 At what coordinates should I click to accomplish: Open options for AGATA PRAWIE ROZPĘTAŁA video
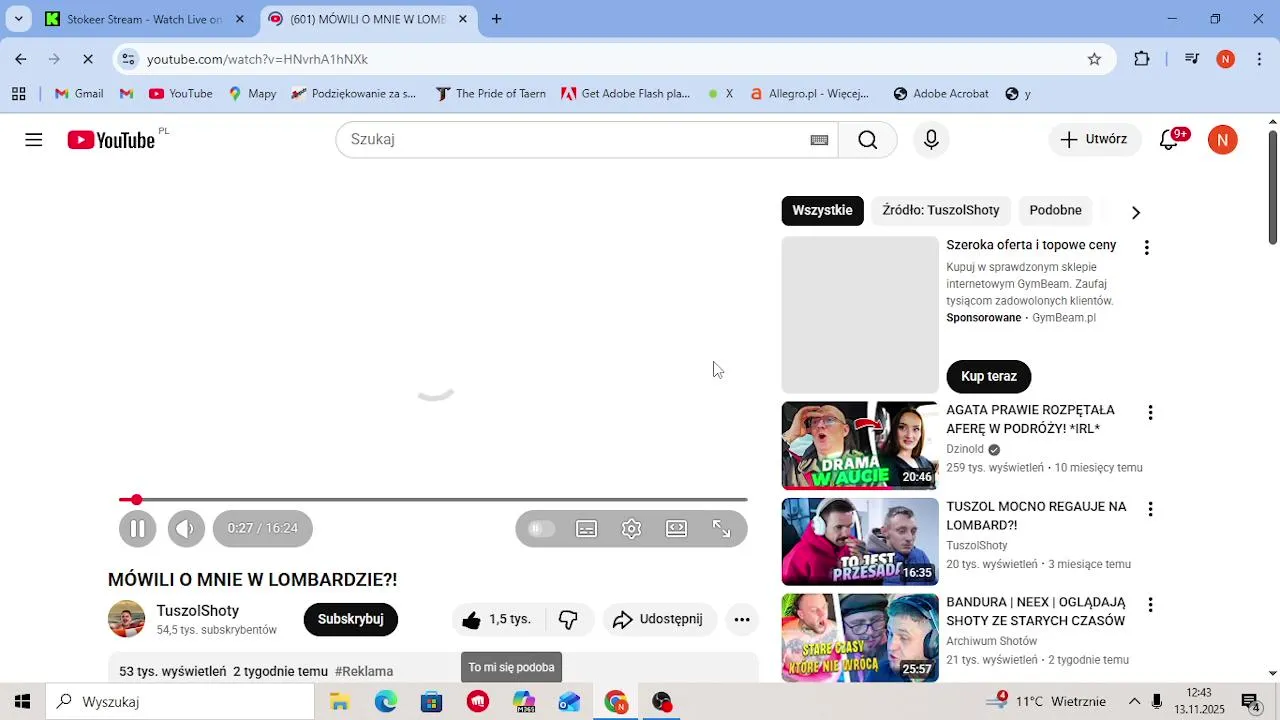[x=1150, y=413]
